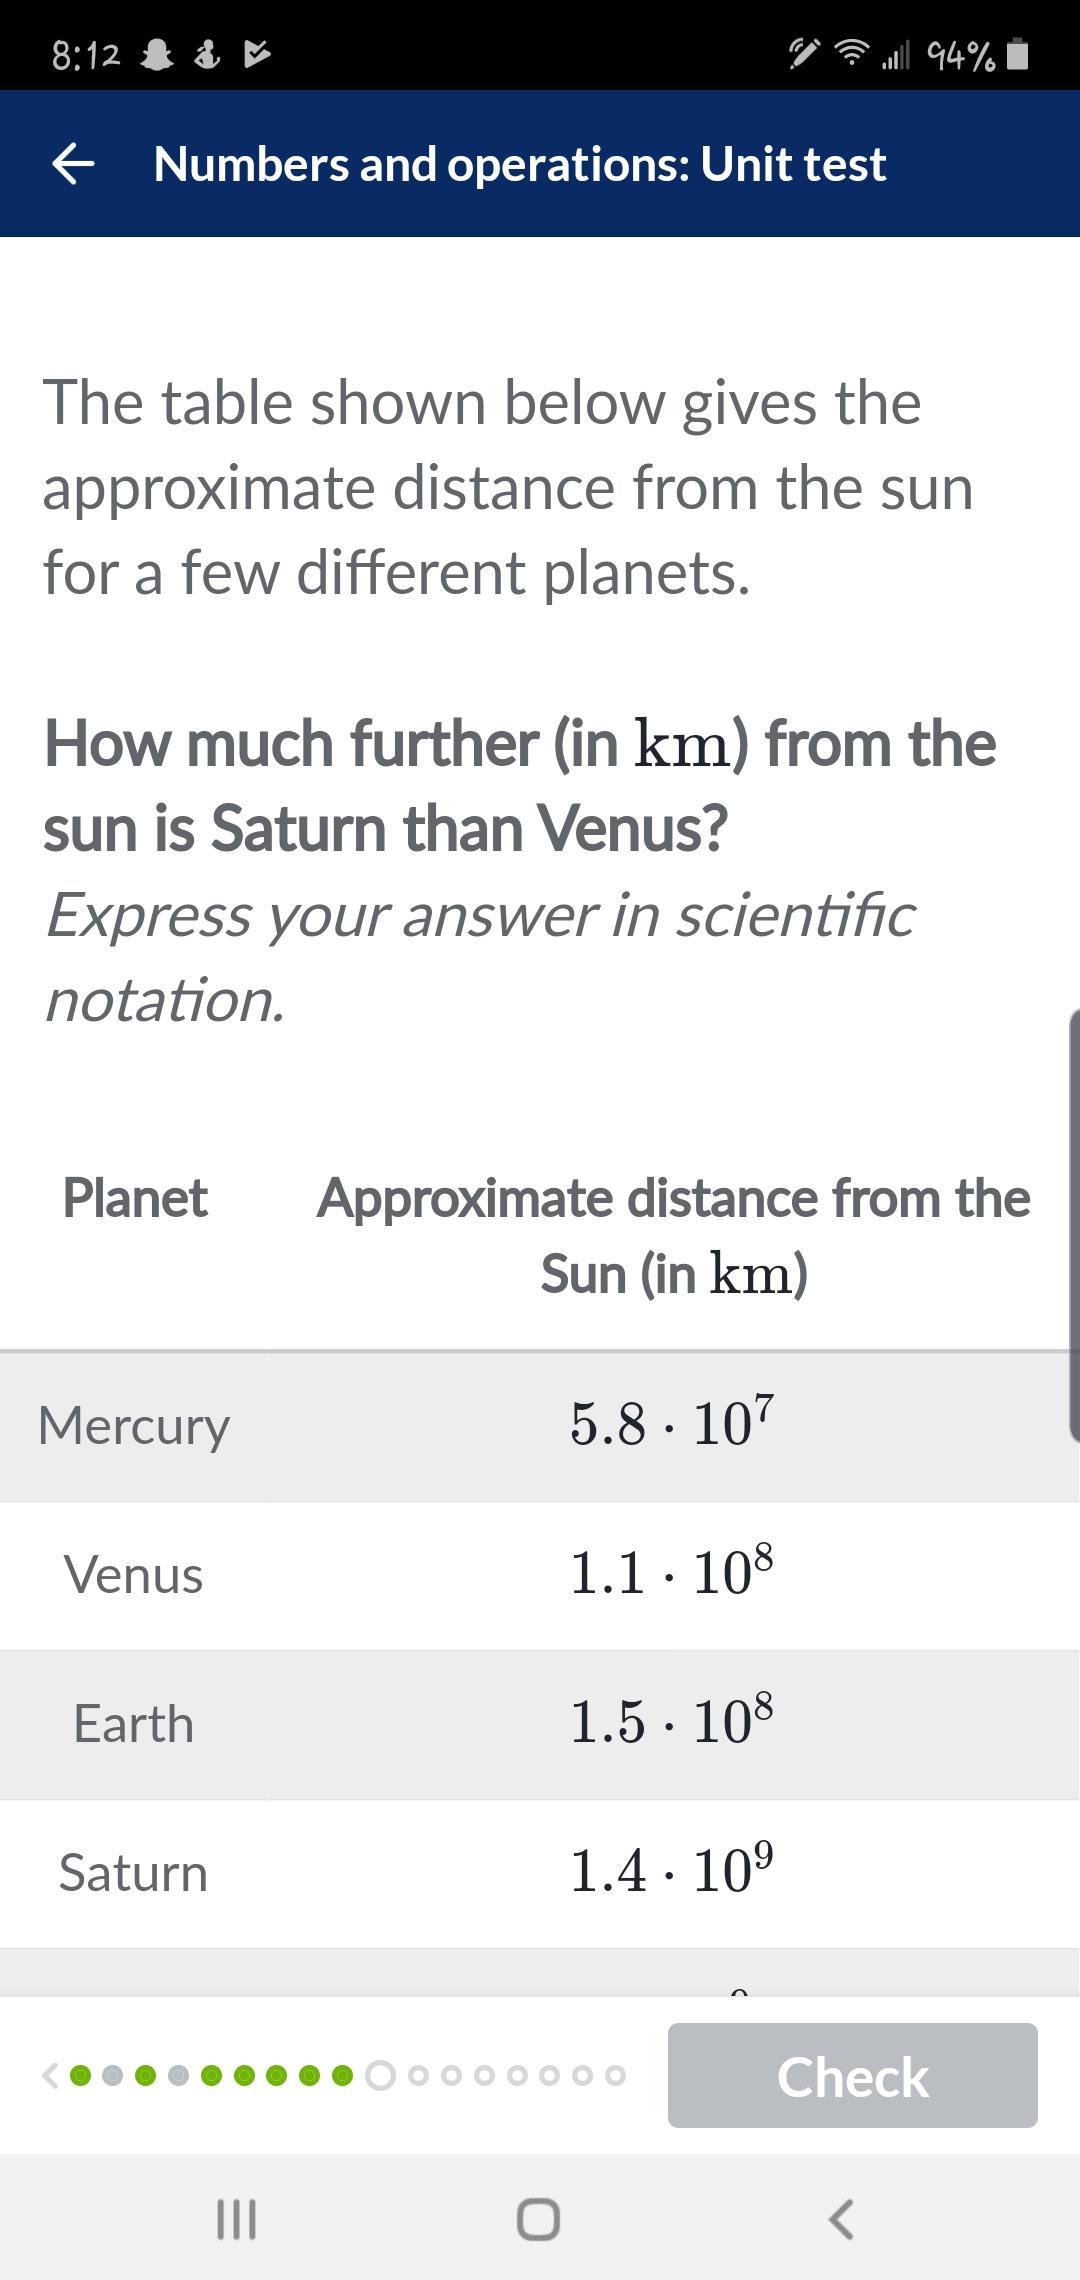Select the first green progress dot
The image size is (1080, 2280).
click(x=81, y=2075)
